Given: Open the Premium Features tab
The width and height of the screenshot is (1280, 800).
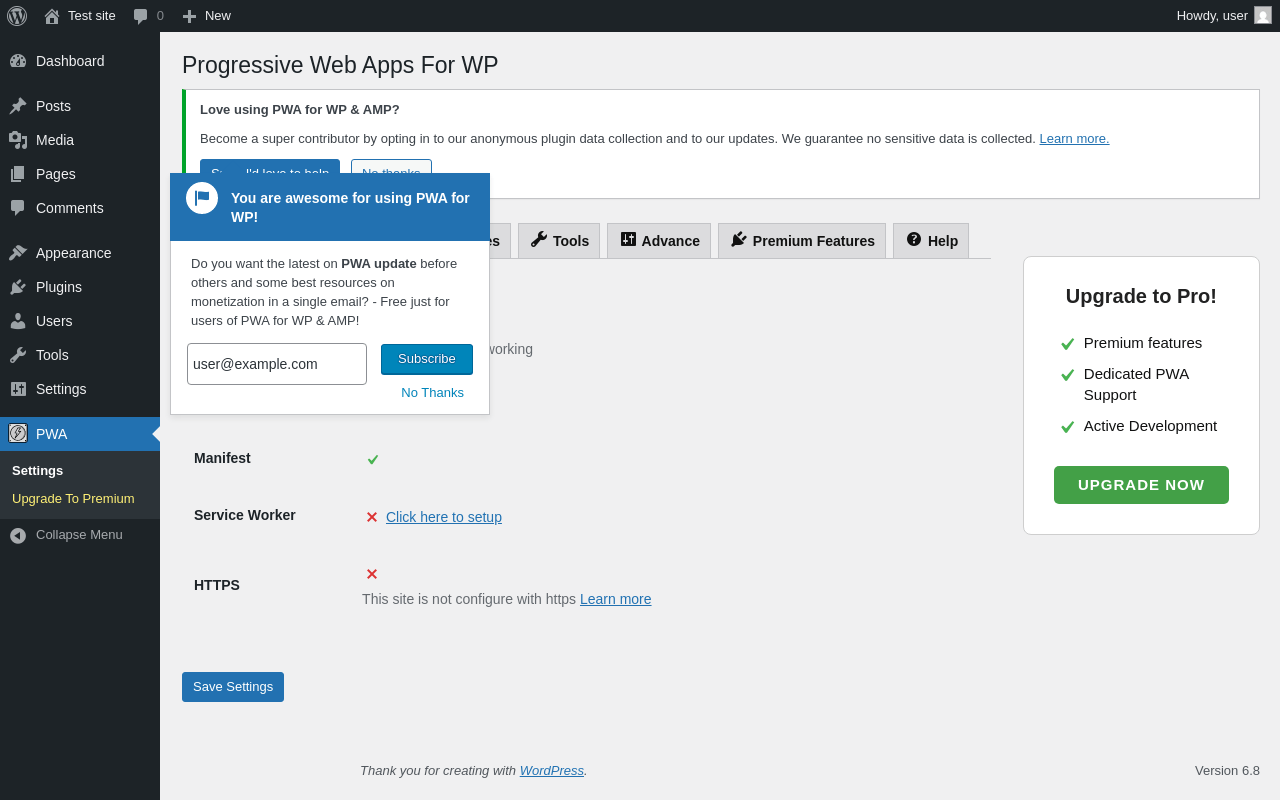Looking at the screenshot, I should click(x=802, y=241).
